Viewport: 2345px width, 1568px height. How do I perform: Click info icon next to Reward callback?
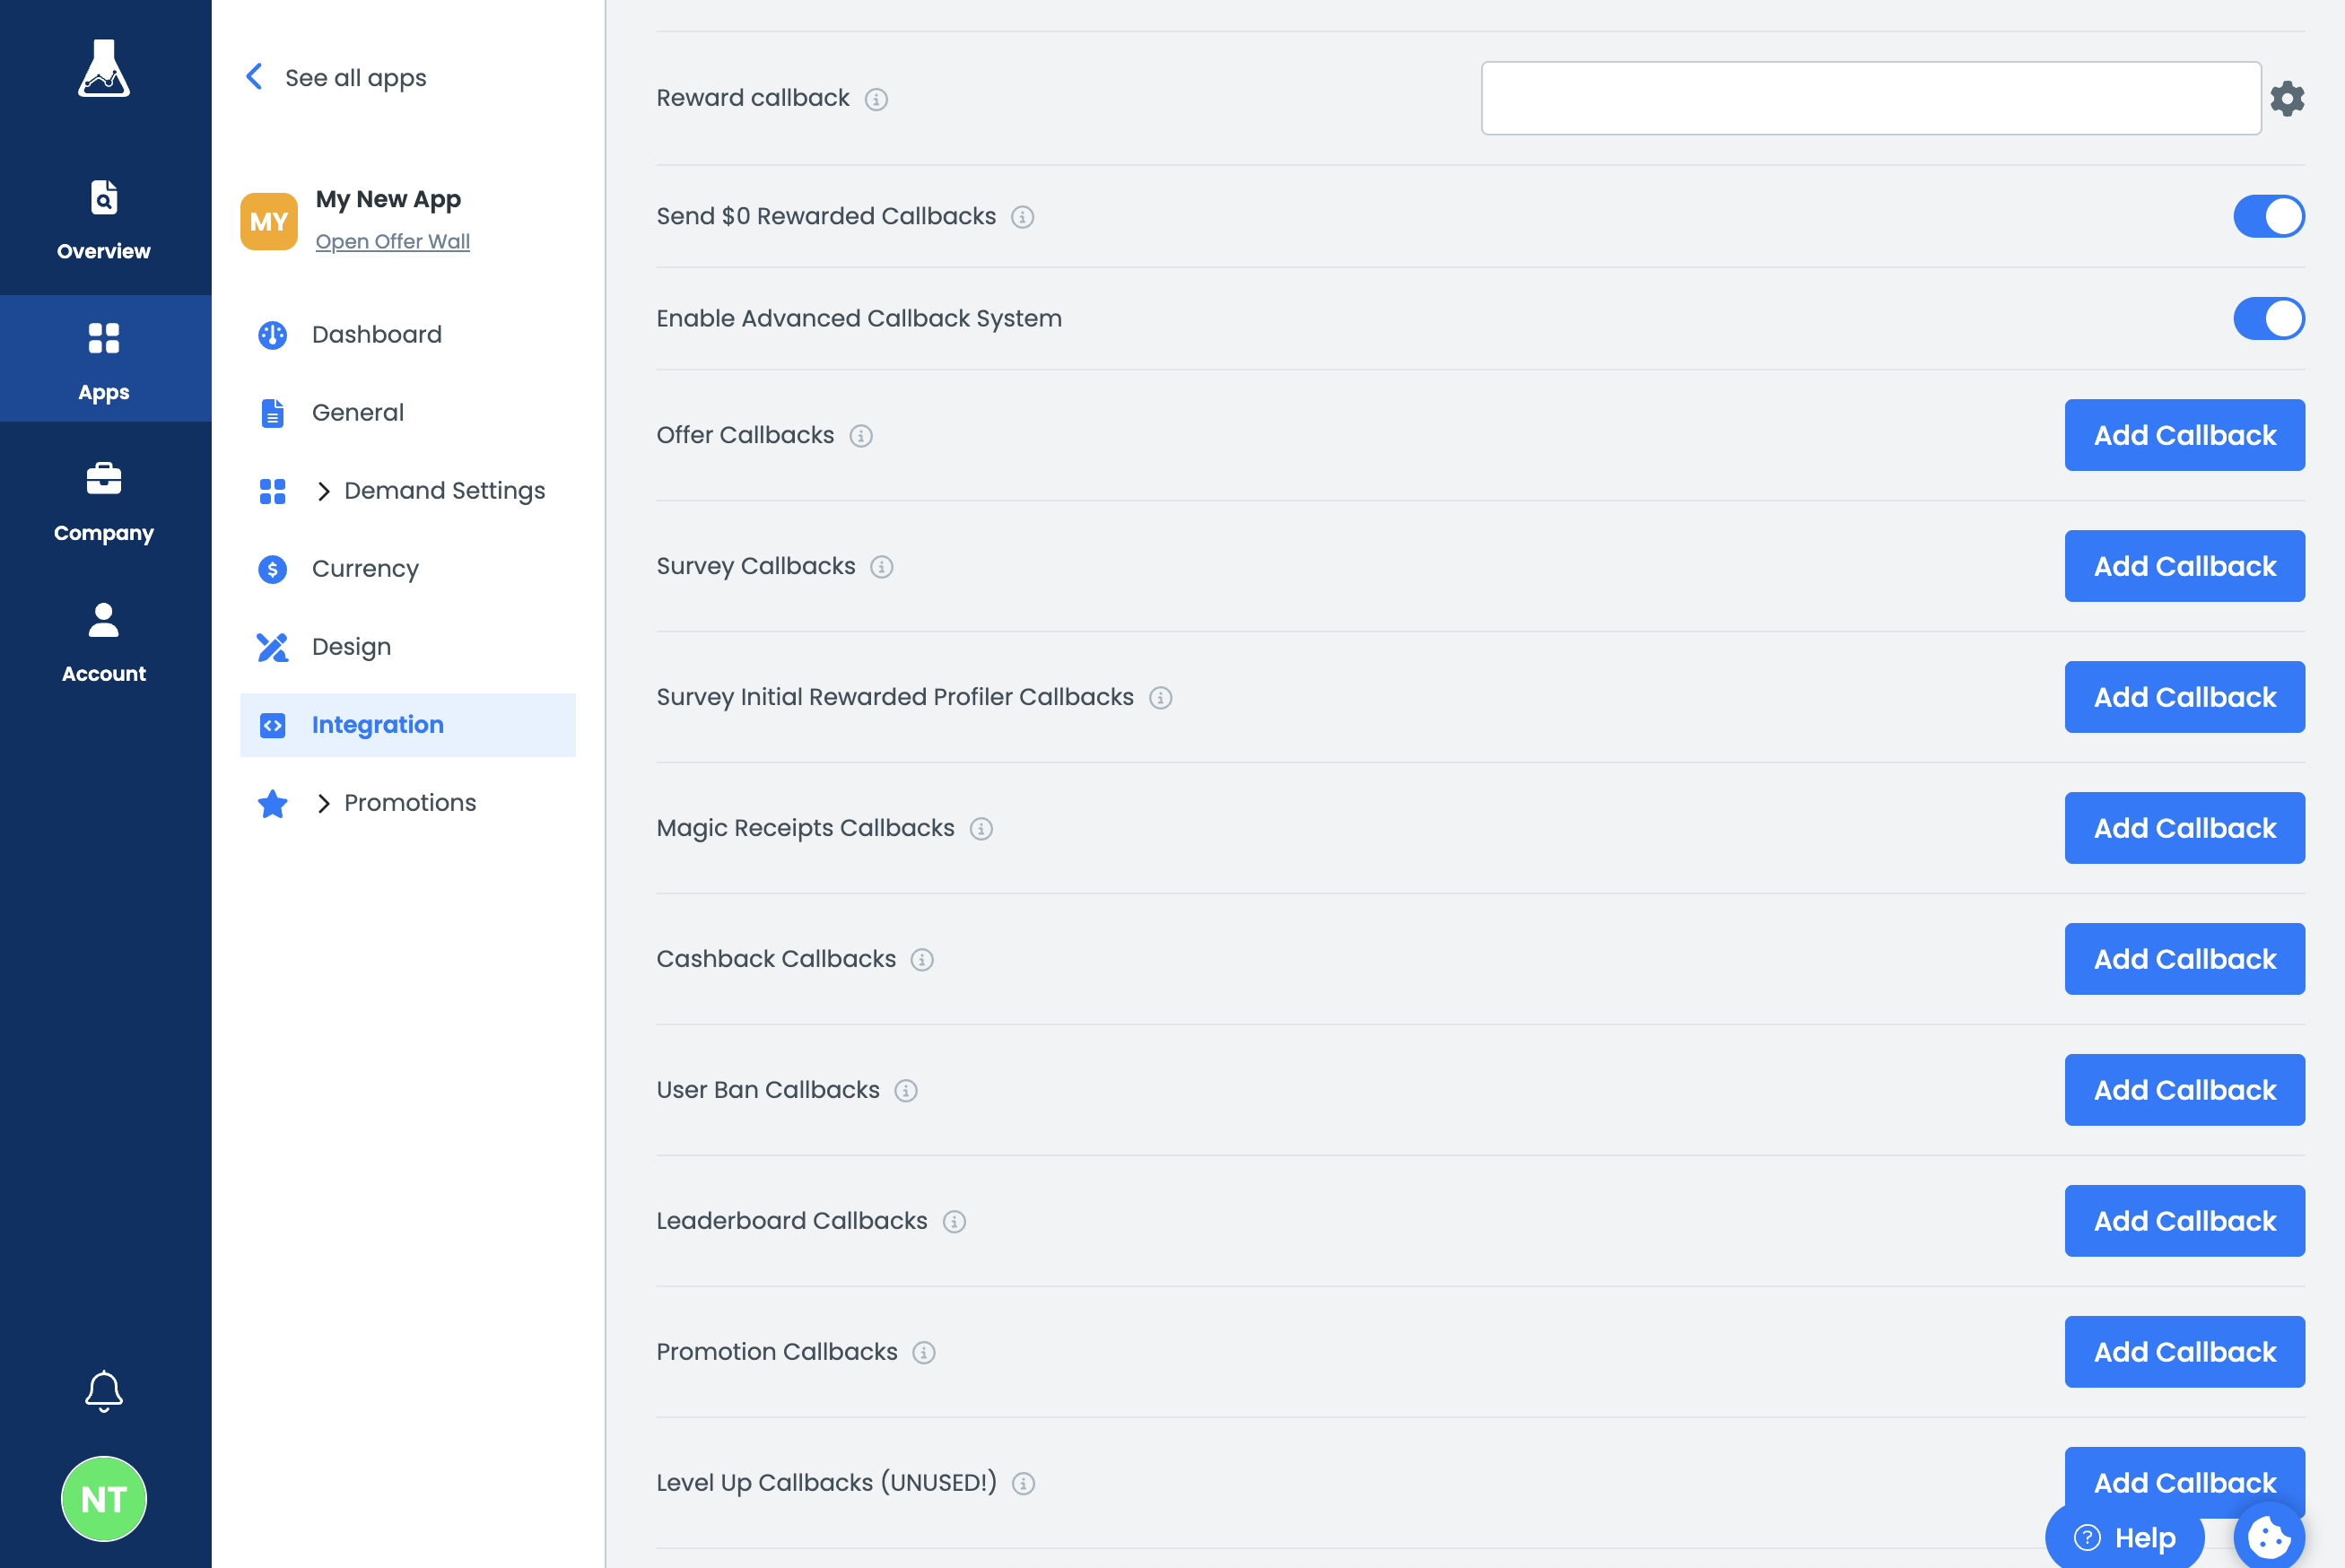(x=876, y=99)
